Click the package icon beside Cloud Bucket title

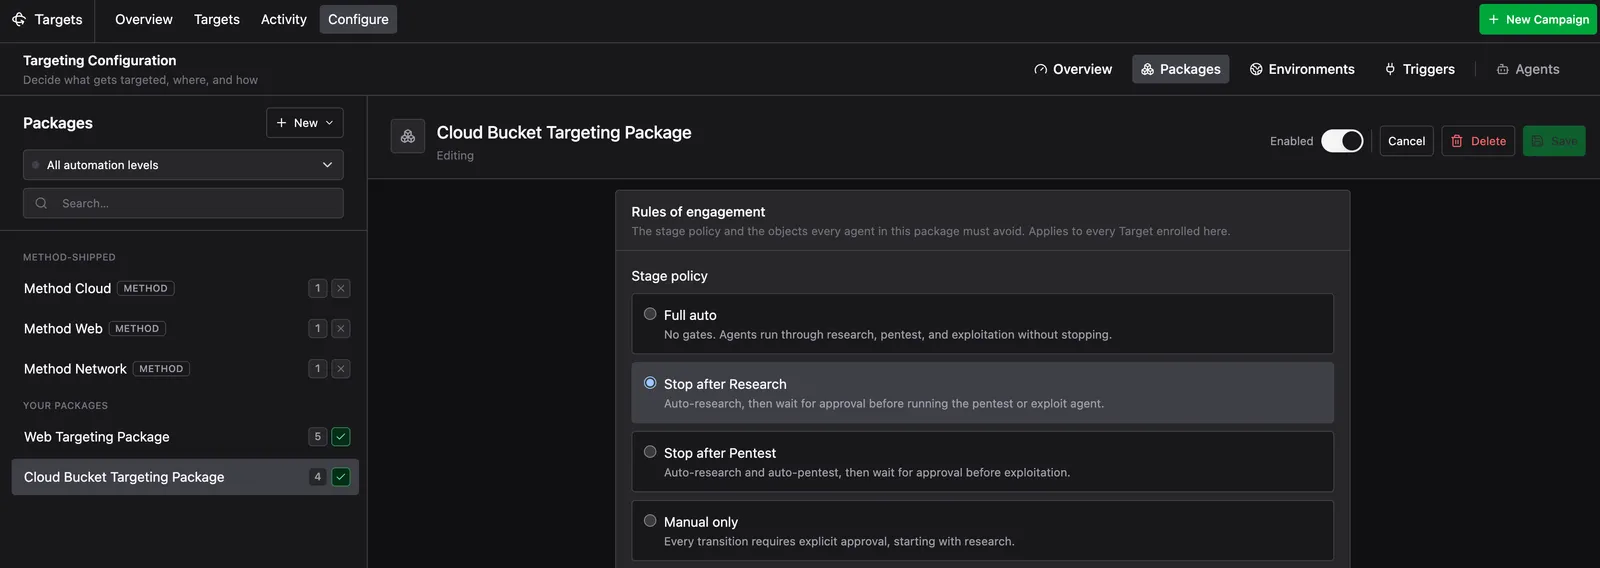(408, 137)
